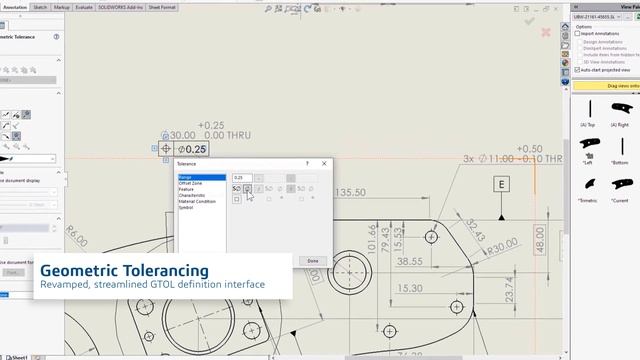The image size is (640, 360).
Task: Click the spherical diameter symbol button
Action: 237,189
